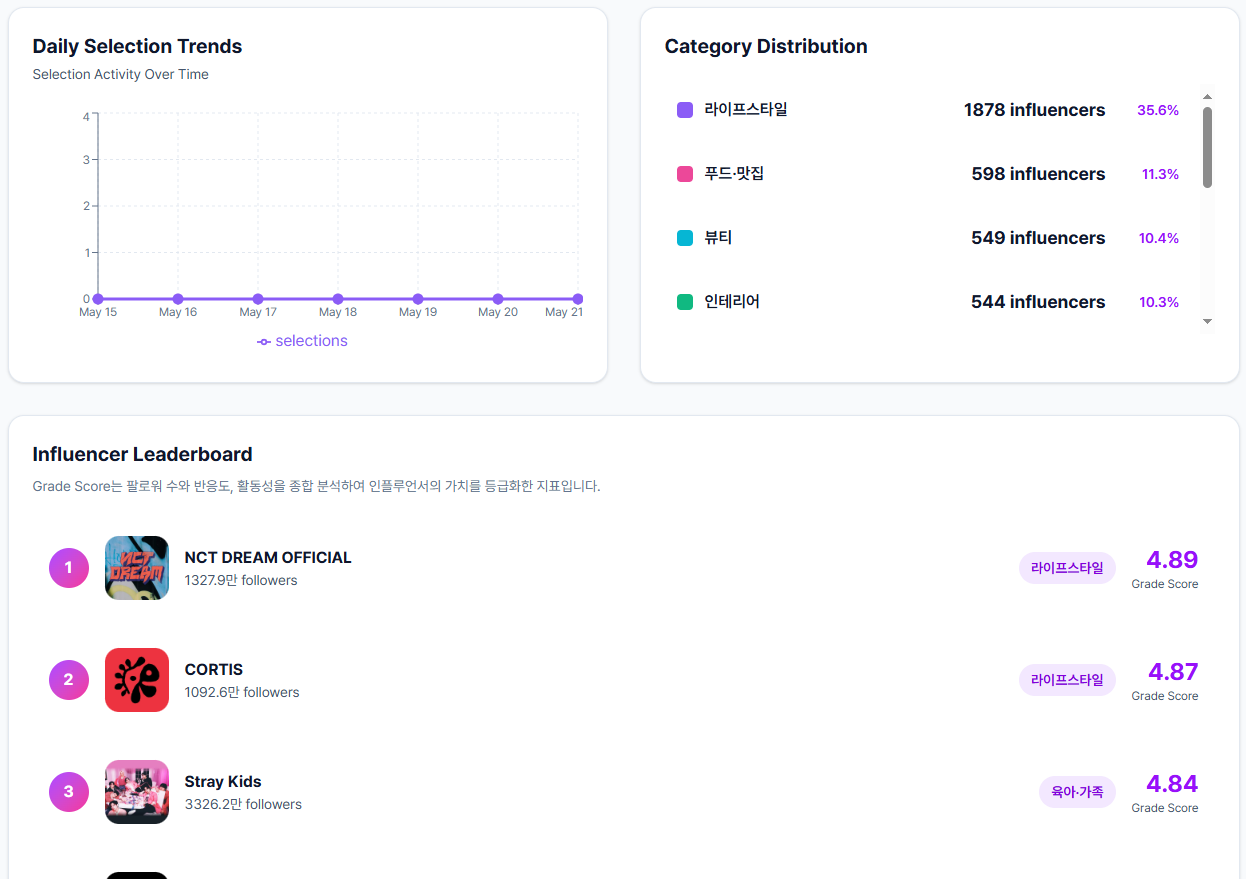
Task: Click the 10.3% percentage
Action: pyautogui.click(x=1159, y=302)
